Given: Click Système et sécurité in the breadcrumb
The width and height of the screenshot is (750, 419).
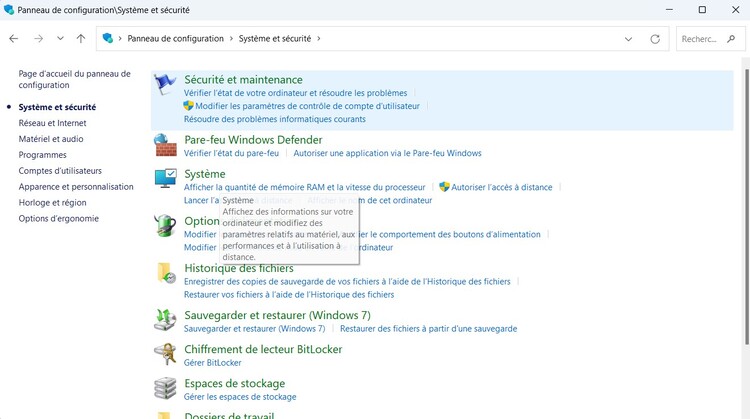Looking at the screenshot, I should click(275, 39).
